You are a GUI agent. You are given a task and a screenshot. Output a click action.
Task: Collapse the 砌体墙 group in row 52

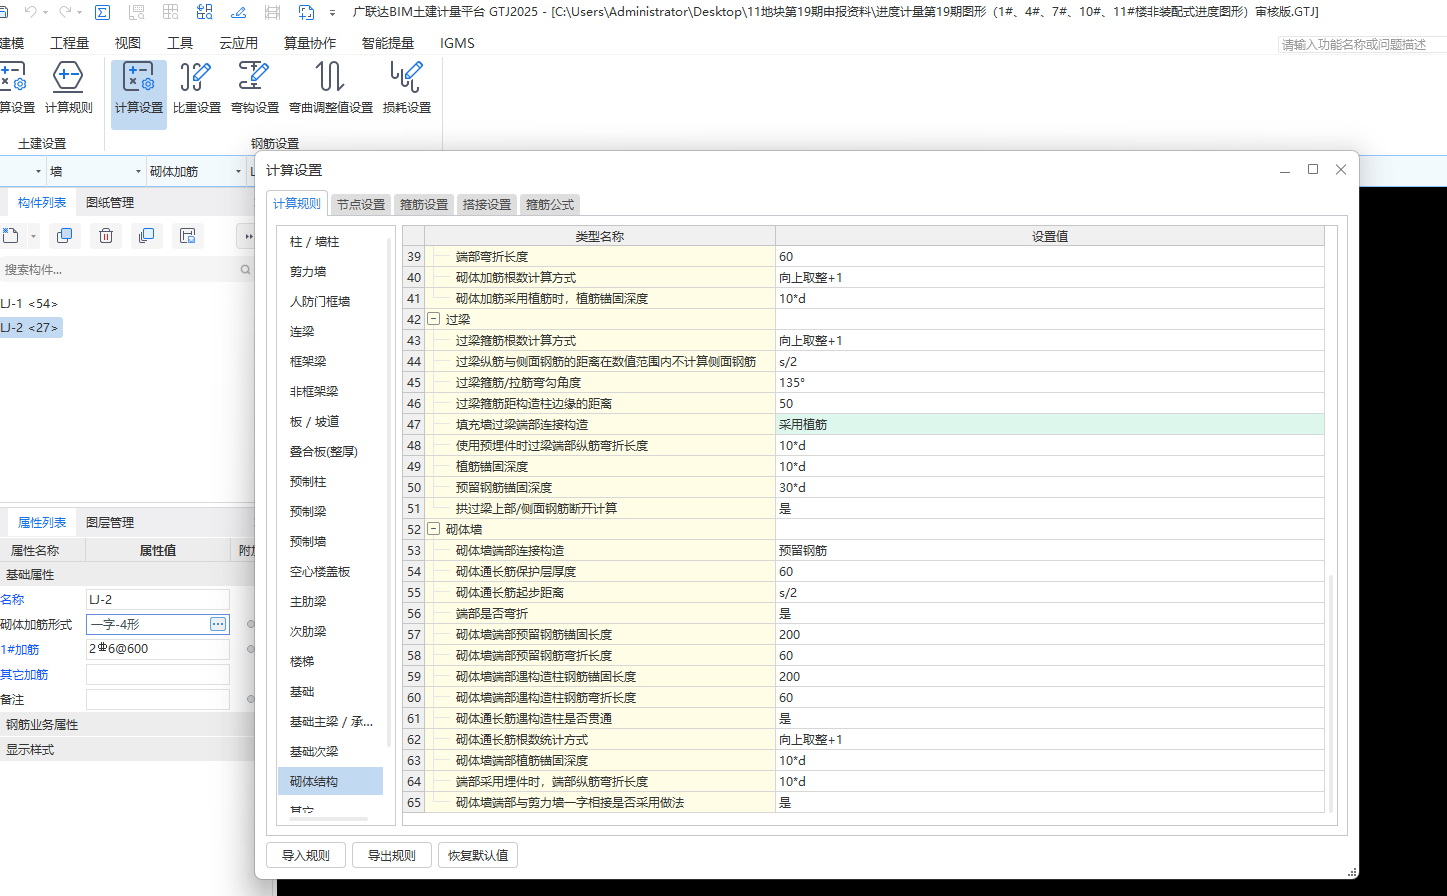pos(434,529)
